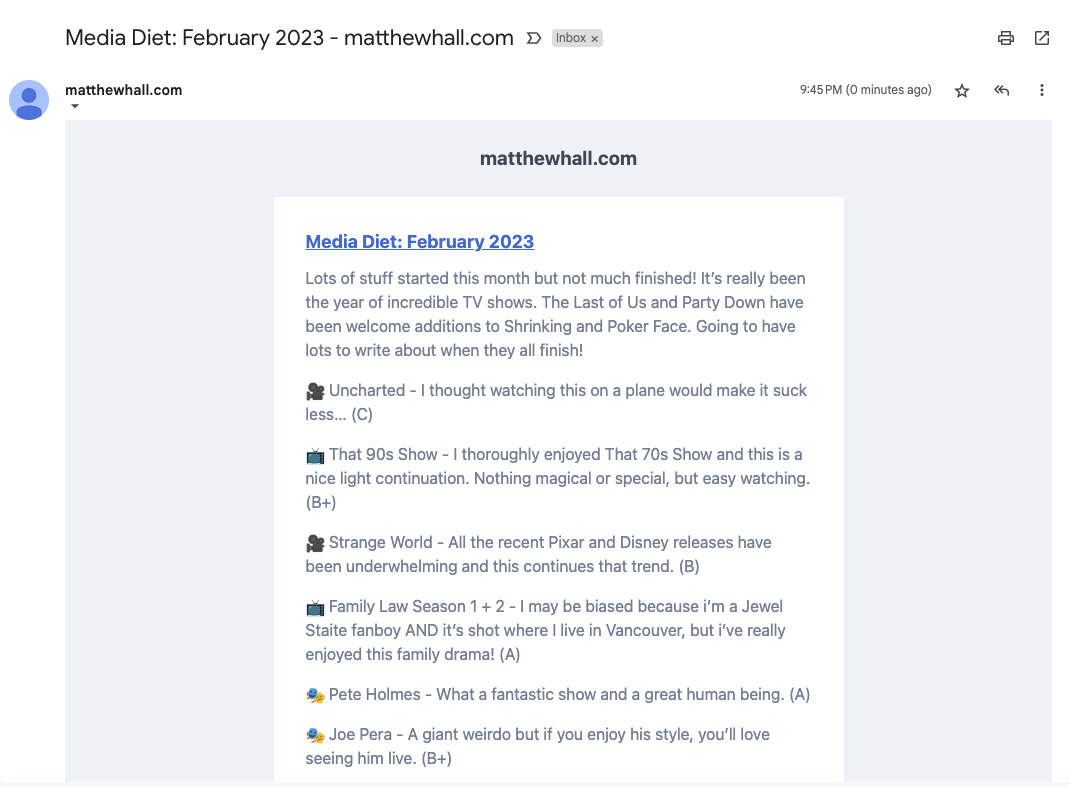Toggle the importance marker beside the subject
This screenshot has width=1070, height=787.
pos(534,38)
